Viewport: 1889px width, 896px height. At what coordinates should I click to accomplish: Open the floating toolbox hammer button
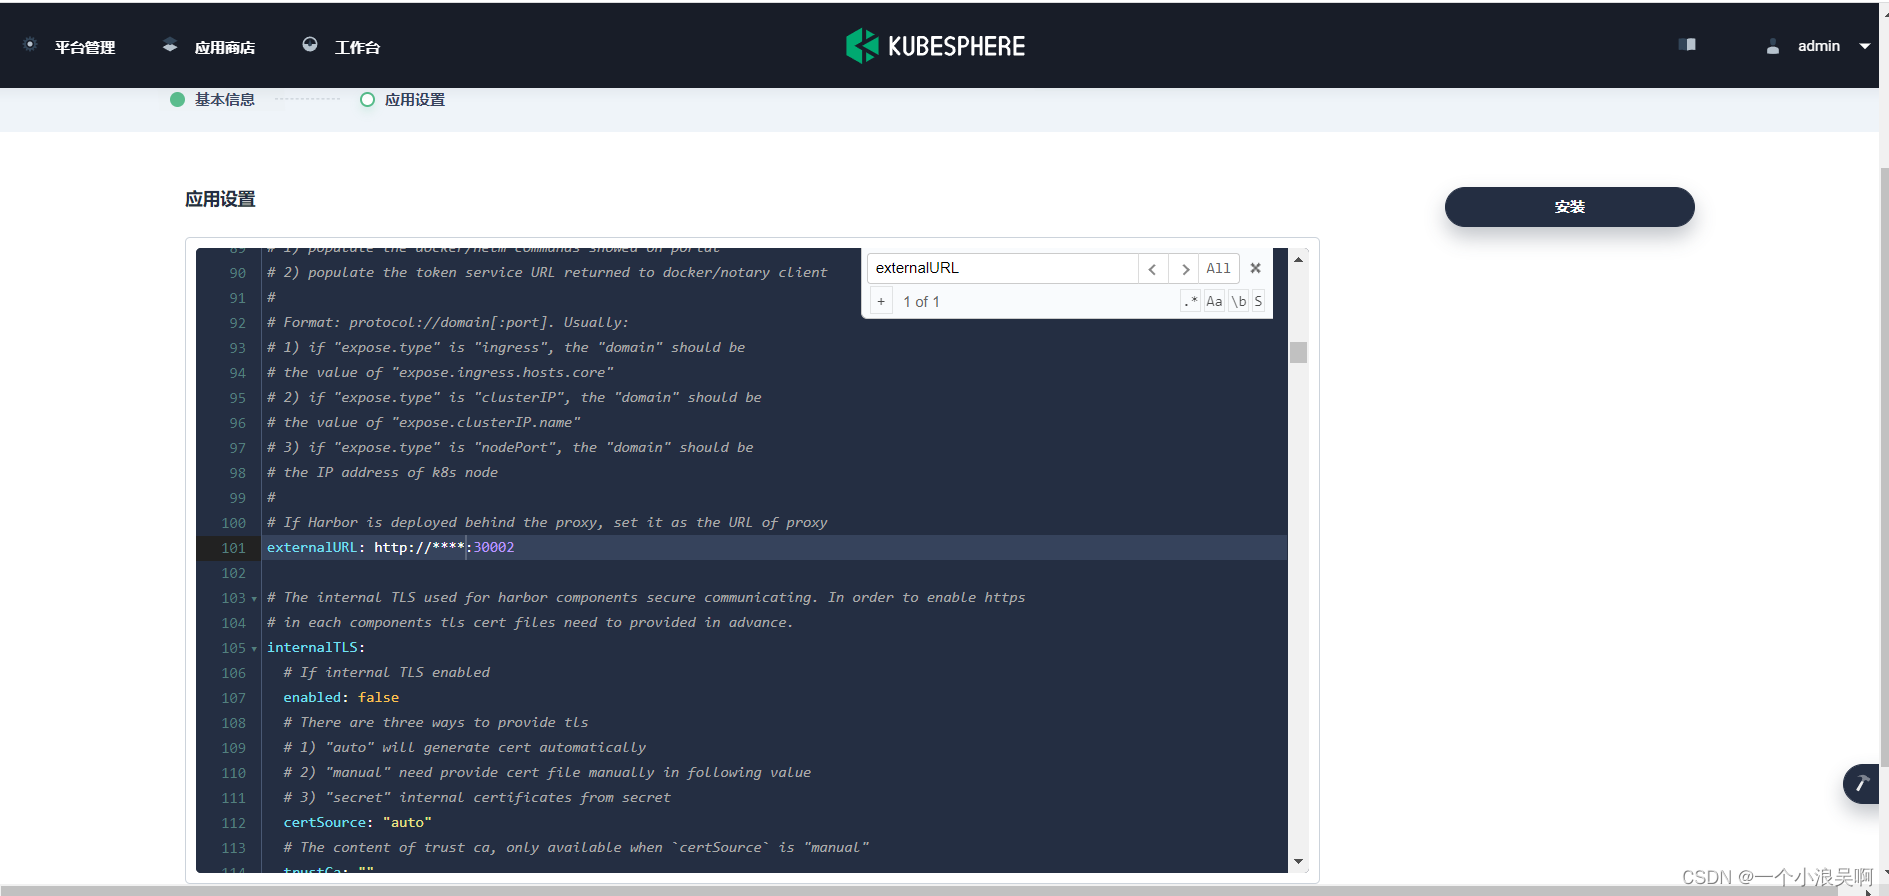coord(1861,784)
